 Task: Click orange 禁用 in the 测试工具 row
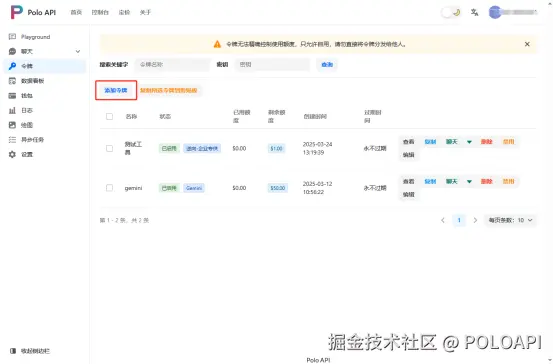(x=508, y=142)
